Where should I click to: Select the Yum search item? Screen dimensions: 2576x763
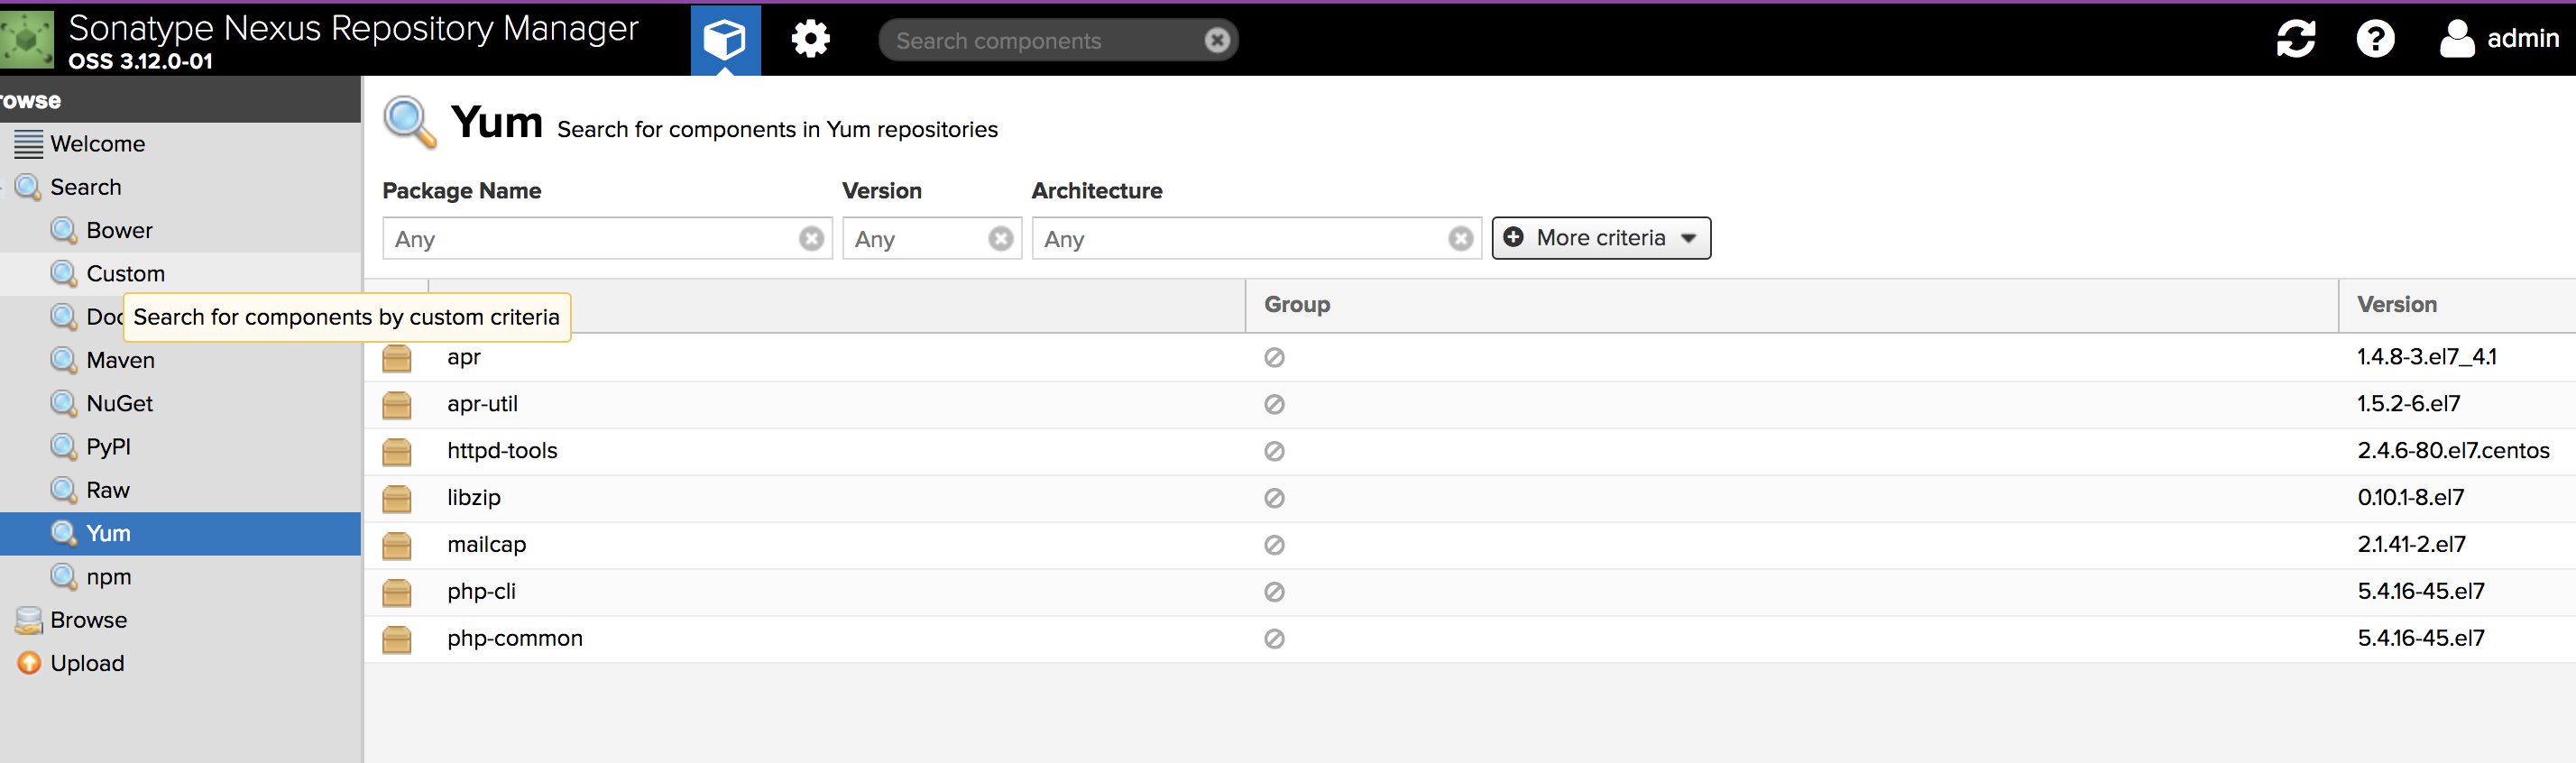pyautogui.click(x=180, y=534)
